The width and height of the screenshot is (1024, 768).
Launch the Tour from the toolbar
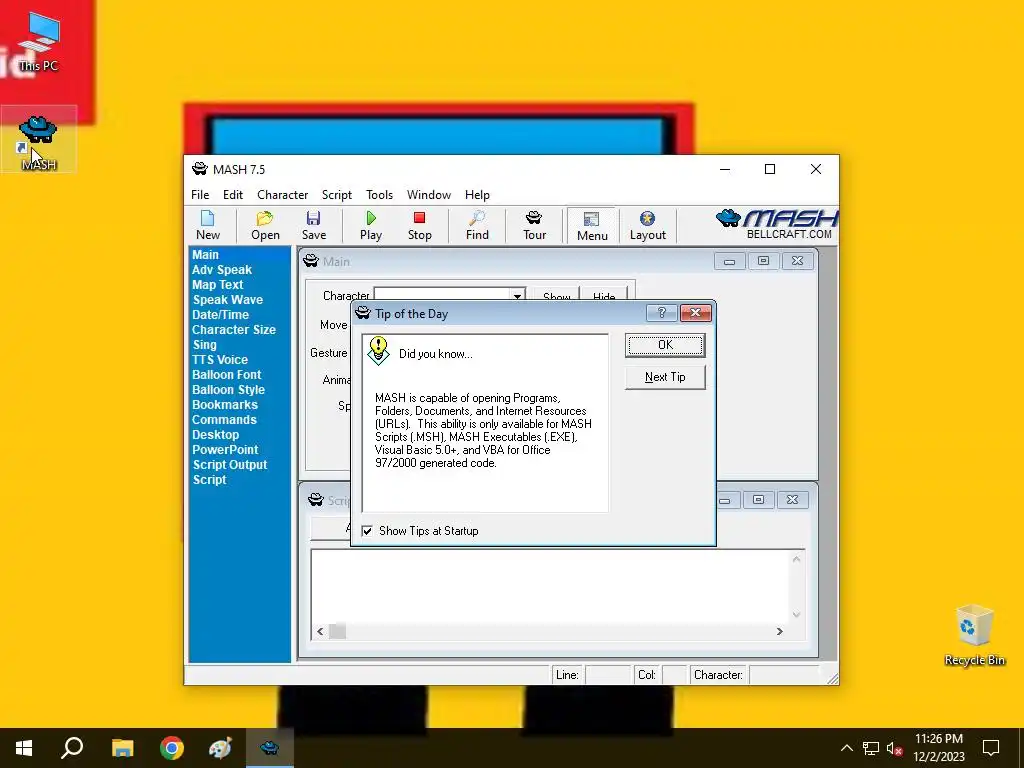coord(534,226)
